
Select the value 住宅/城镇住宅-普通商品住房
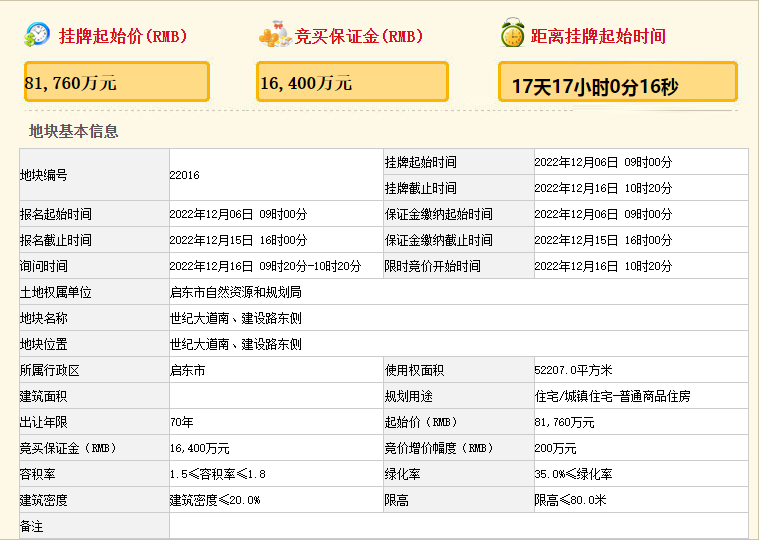click(x=612, y=396)
